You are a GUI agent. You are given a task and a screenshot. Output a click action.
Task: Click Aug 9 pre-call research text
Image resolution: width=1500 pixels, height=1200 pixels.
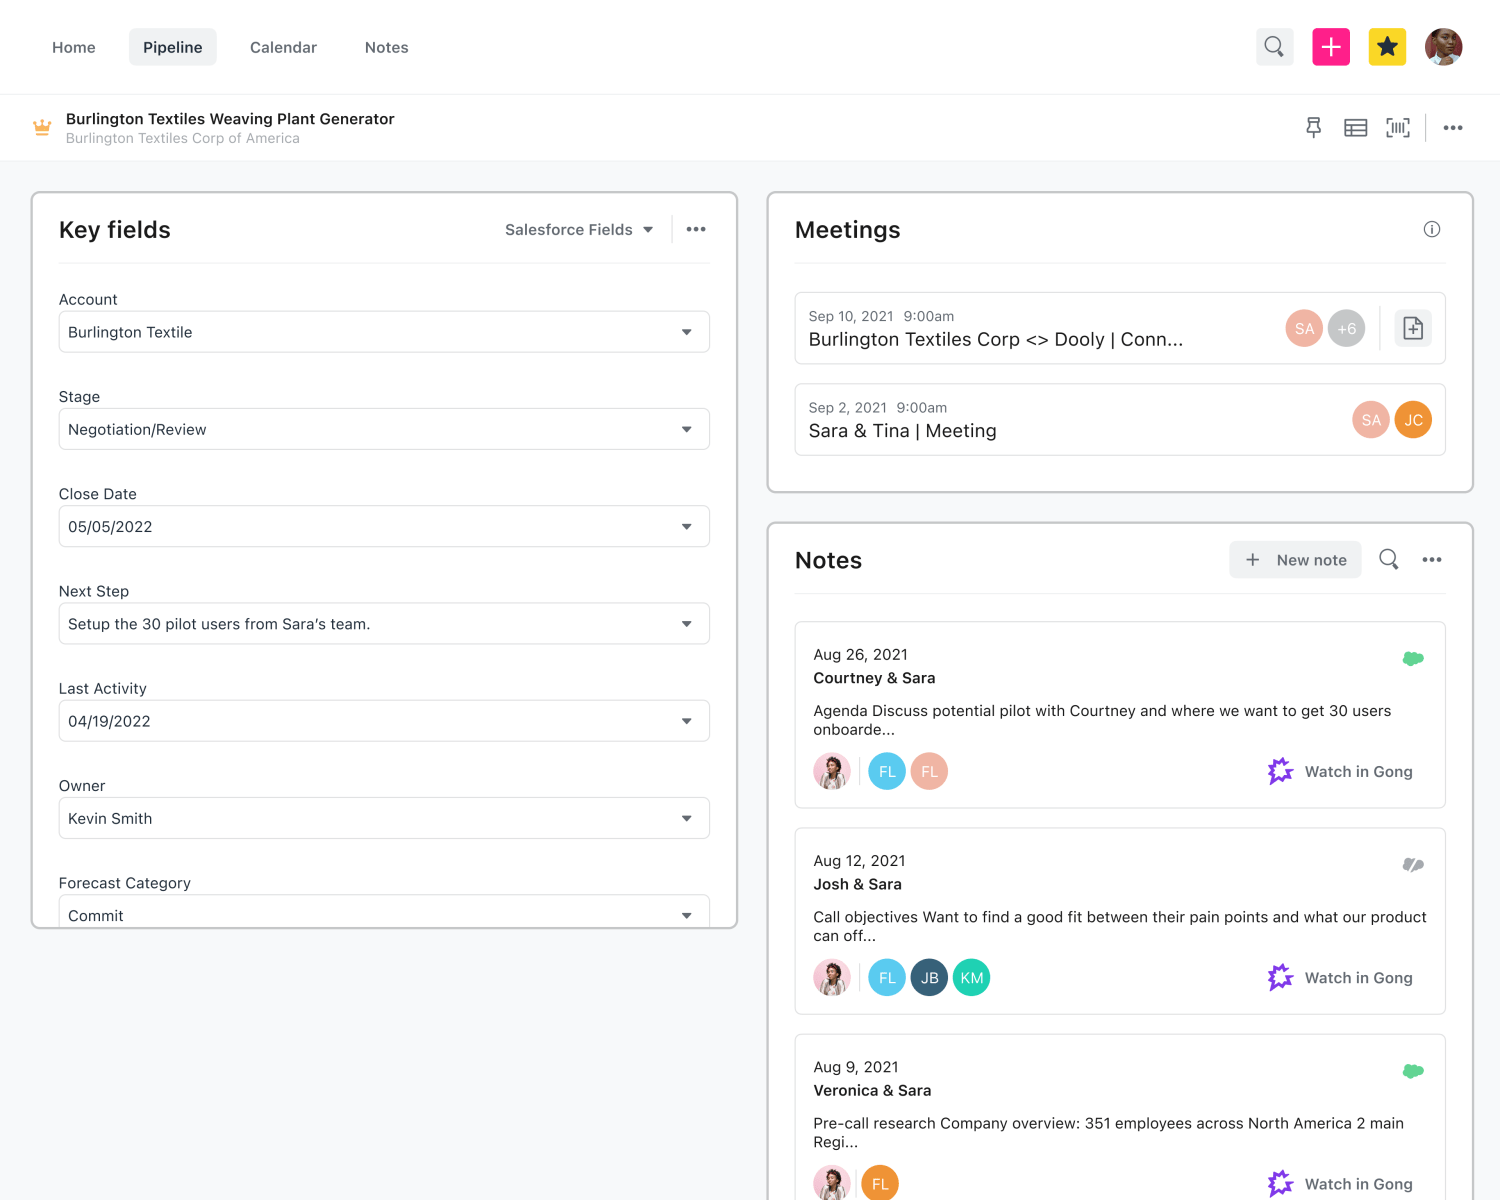[x=1108, y=1132]
